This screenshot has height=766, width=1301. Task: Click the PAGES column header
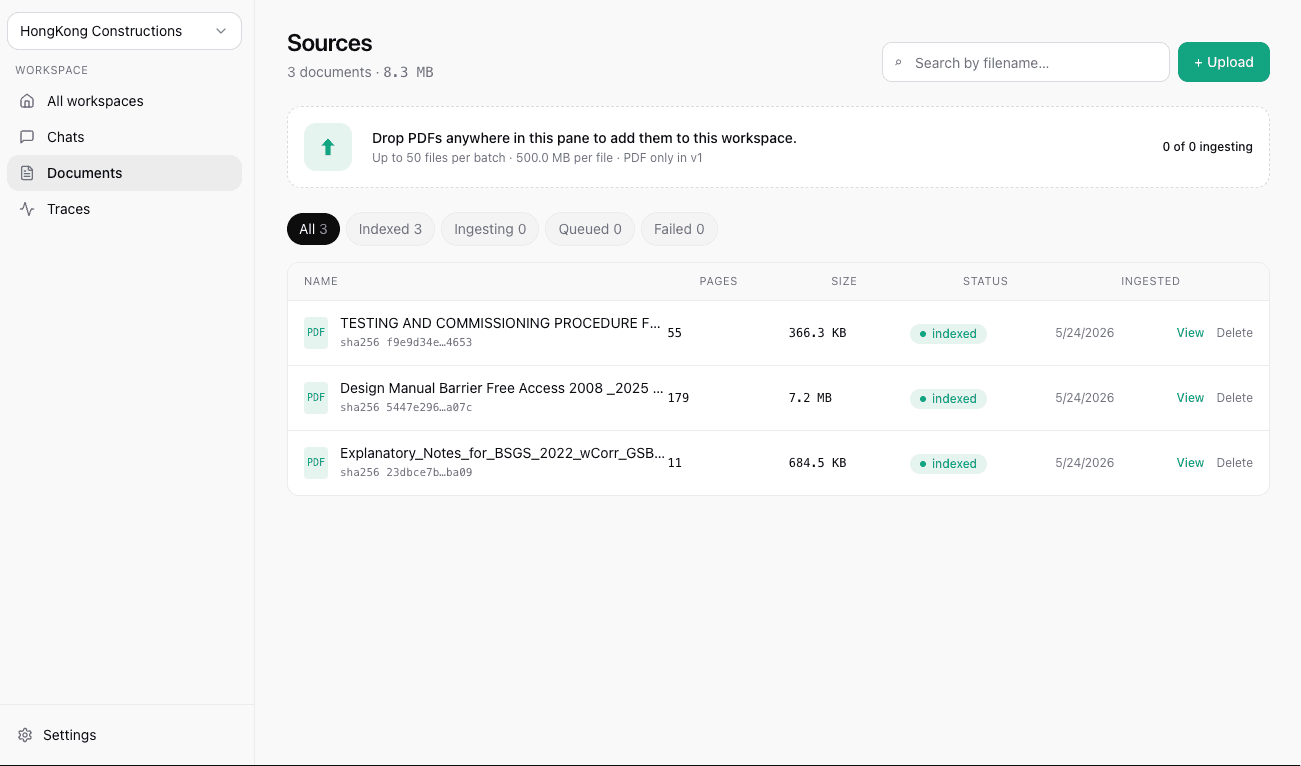click(x=718, y=282)
